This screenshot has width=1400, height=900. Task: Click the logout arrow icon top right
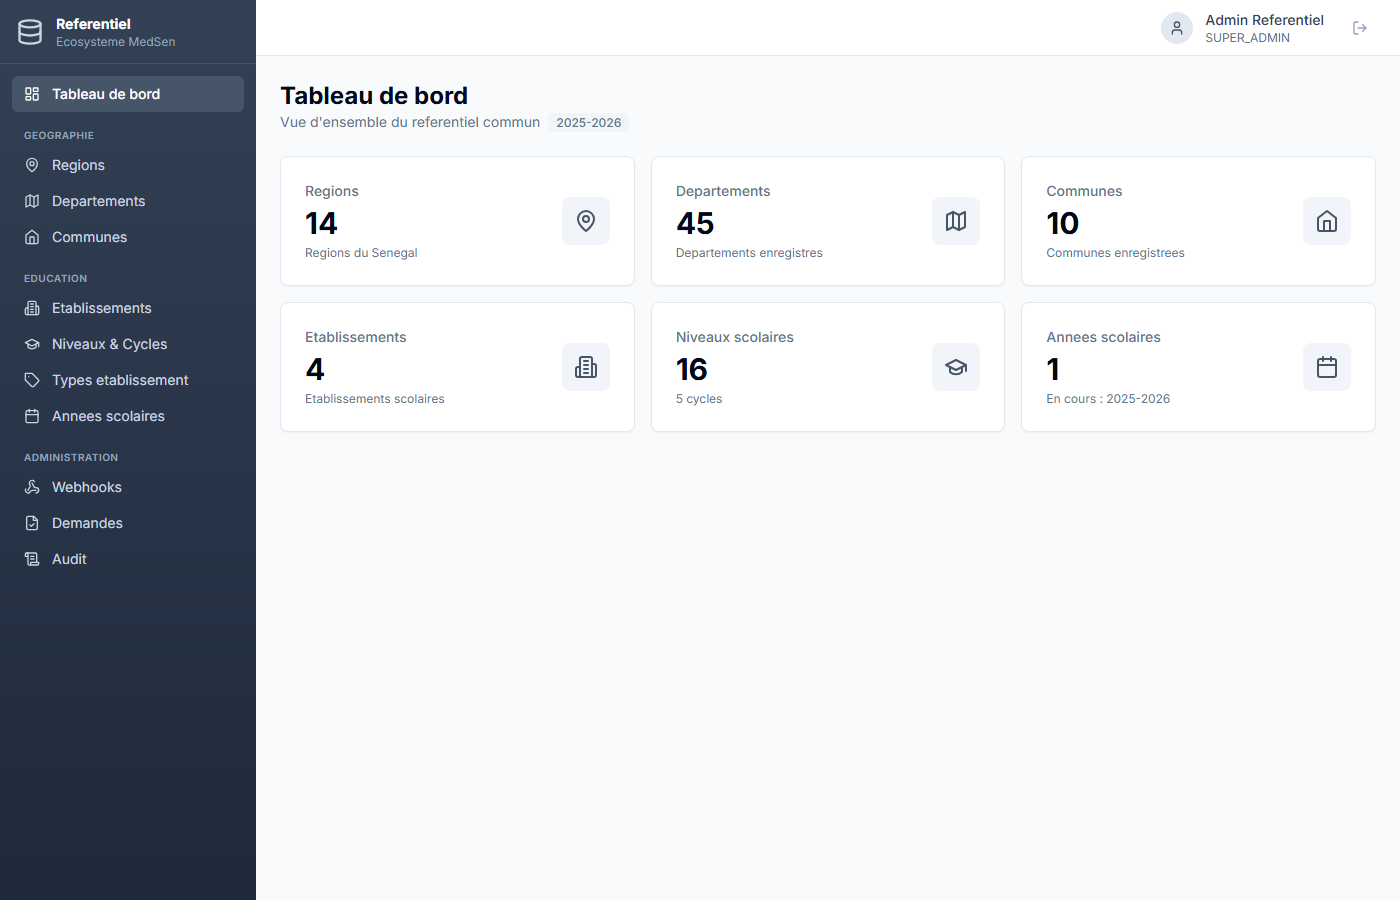pos(1360,28)
